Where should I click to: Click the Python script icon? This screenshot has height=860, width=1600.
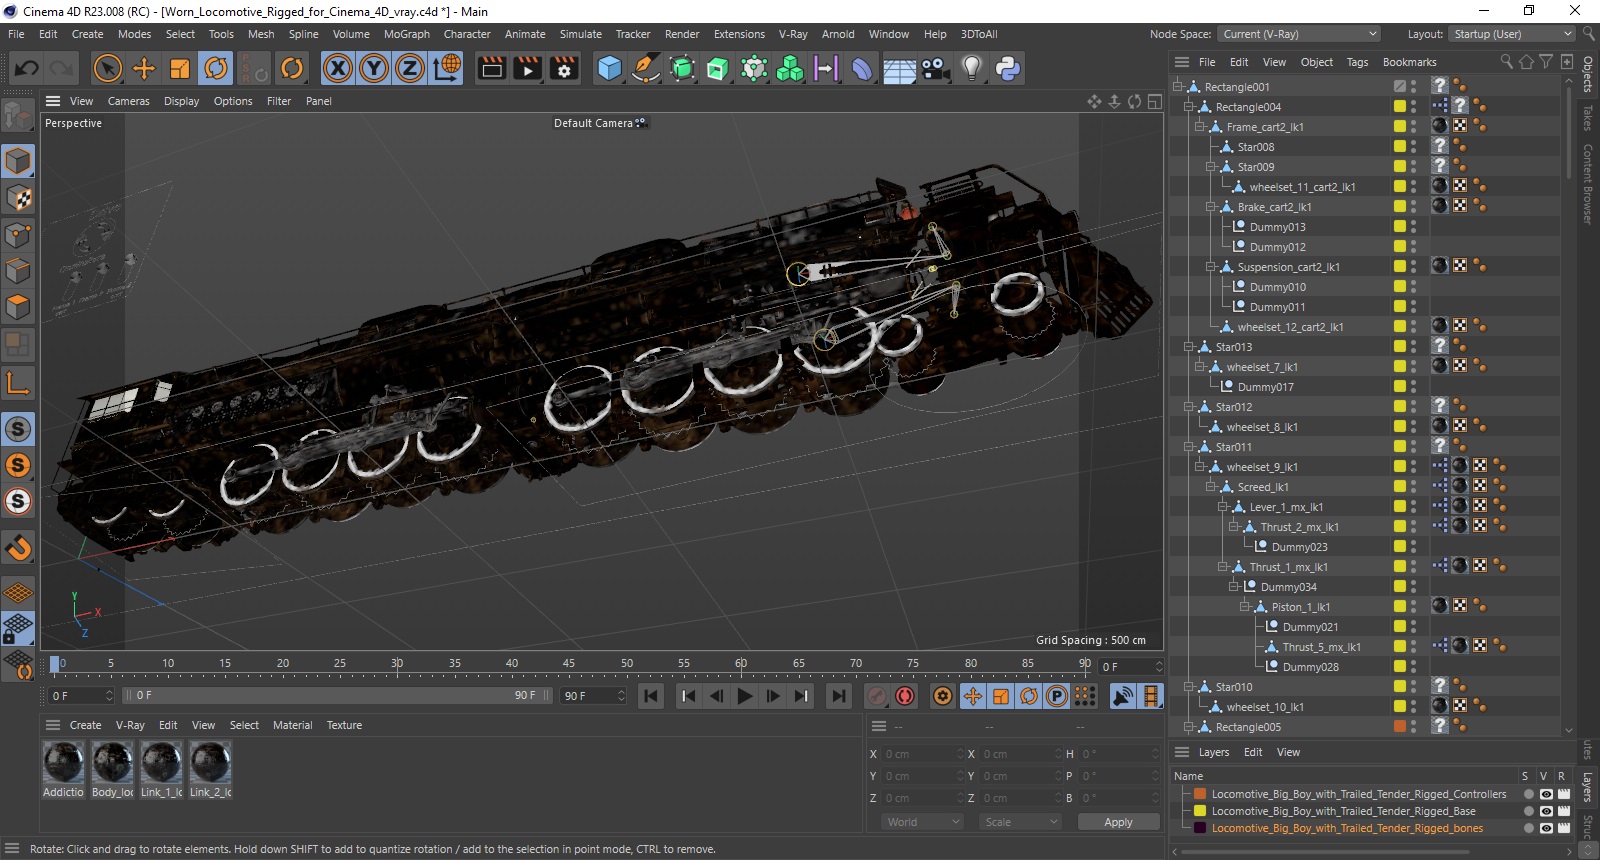coord(1008,68)
